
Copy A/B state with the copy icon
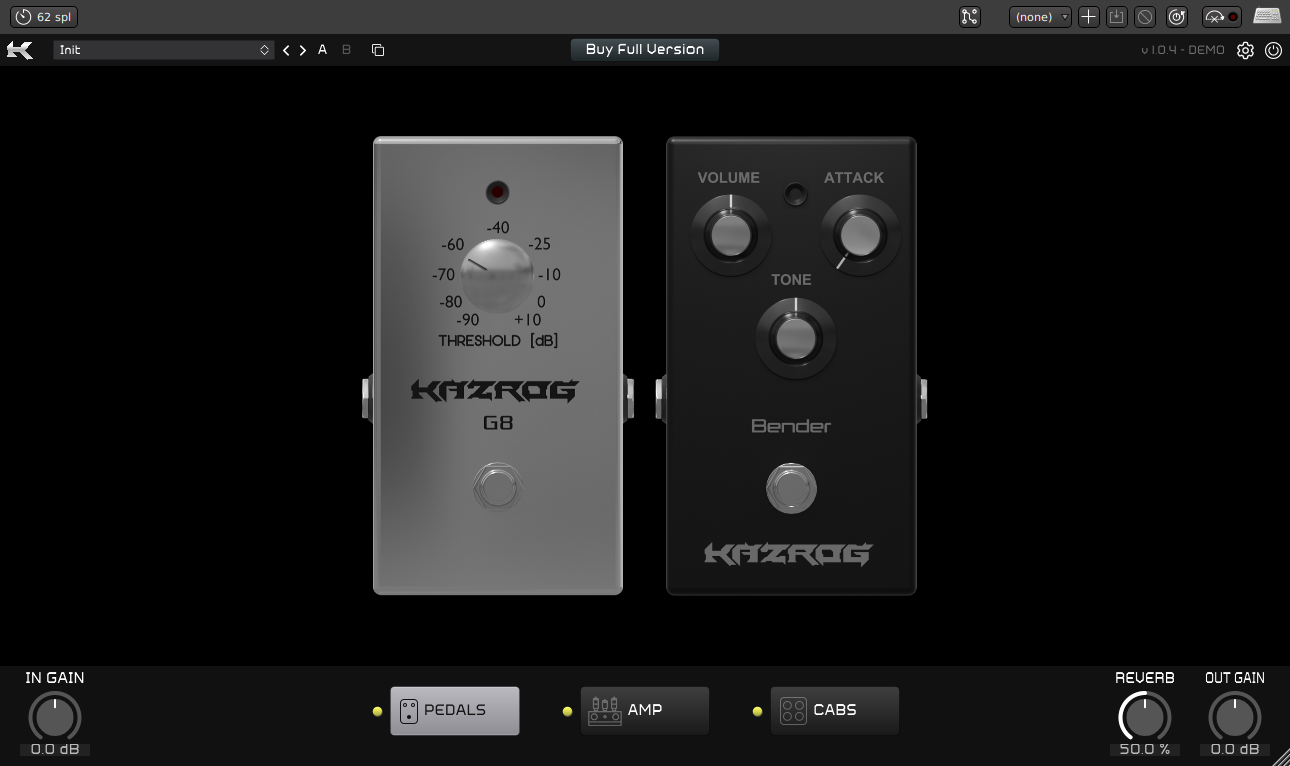click(x=378, y=50)
